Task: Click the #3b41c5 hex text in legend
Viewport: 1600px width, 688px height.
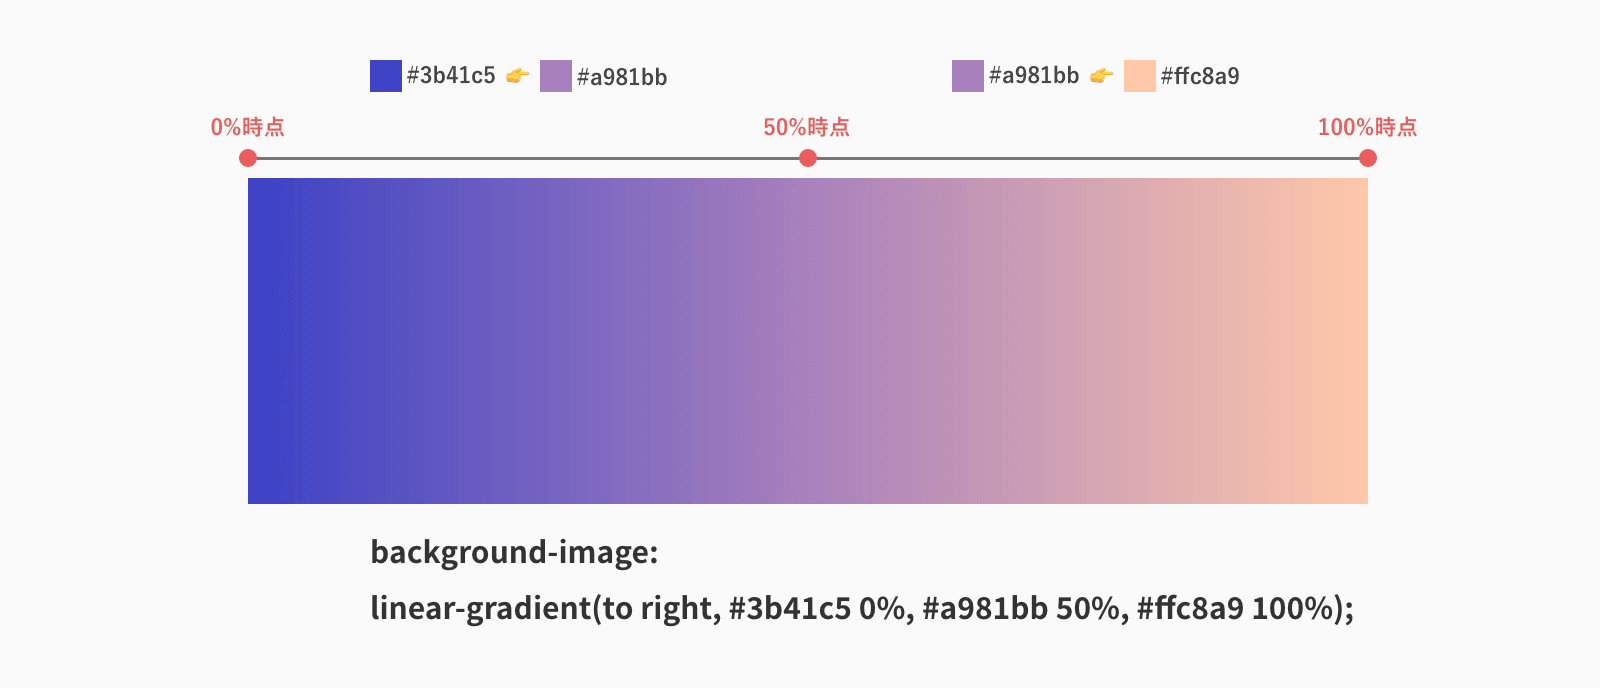Action: point(451,76)
